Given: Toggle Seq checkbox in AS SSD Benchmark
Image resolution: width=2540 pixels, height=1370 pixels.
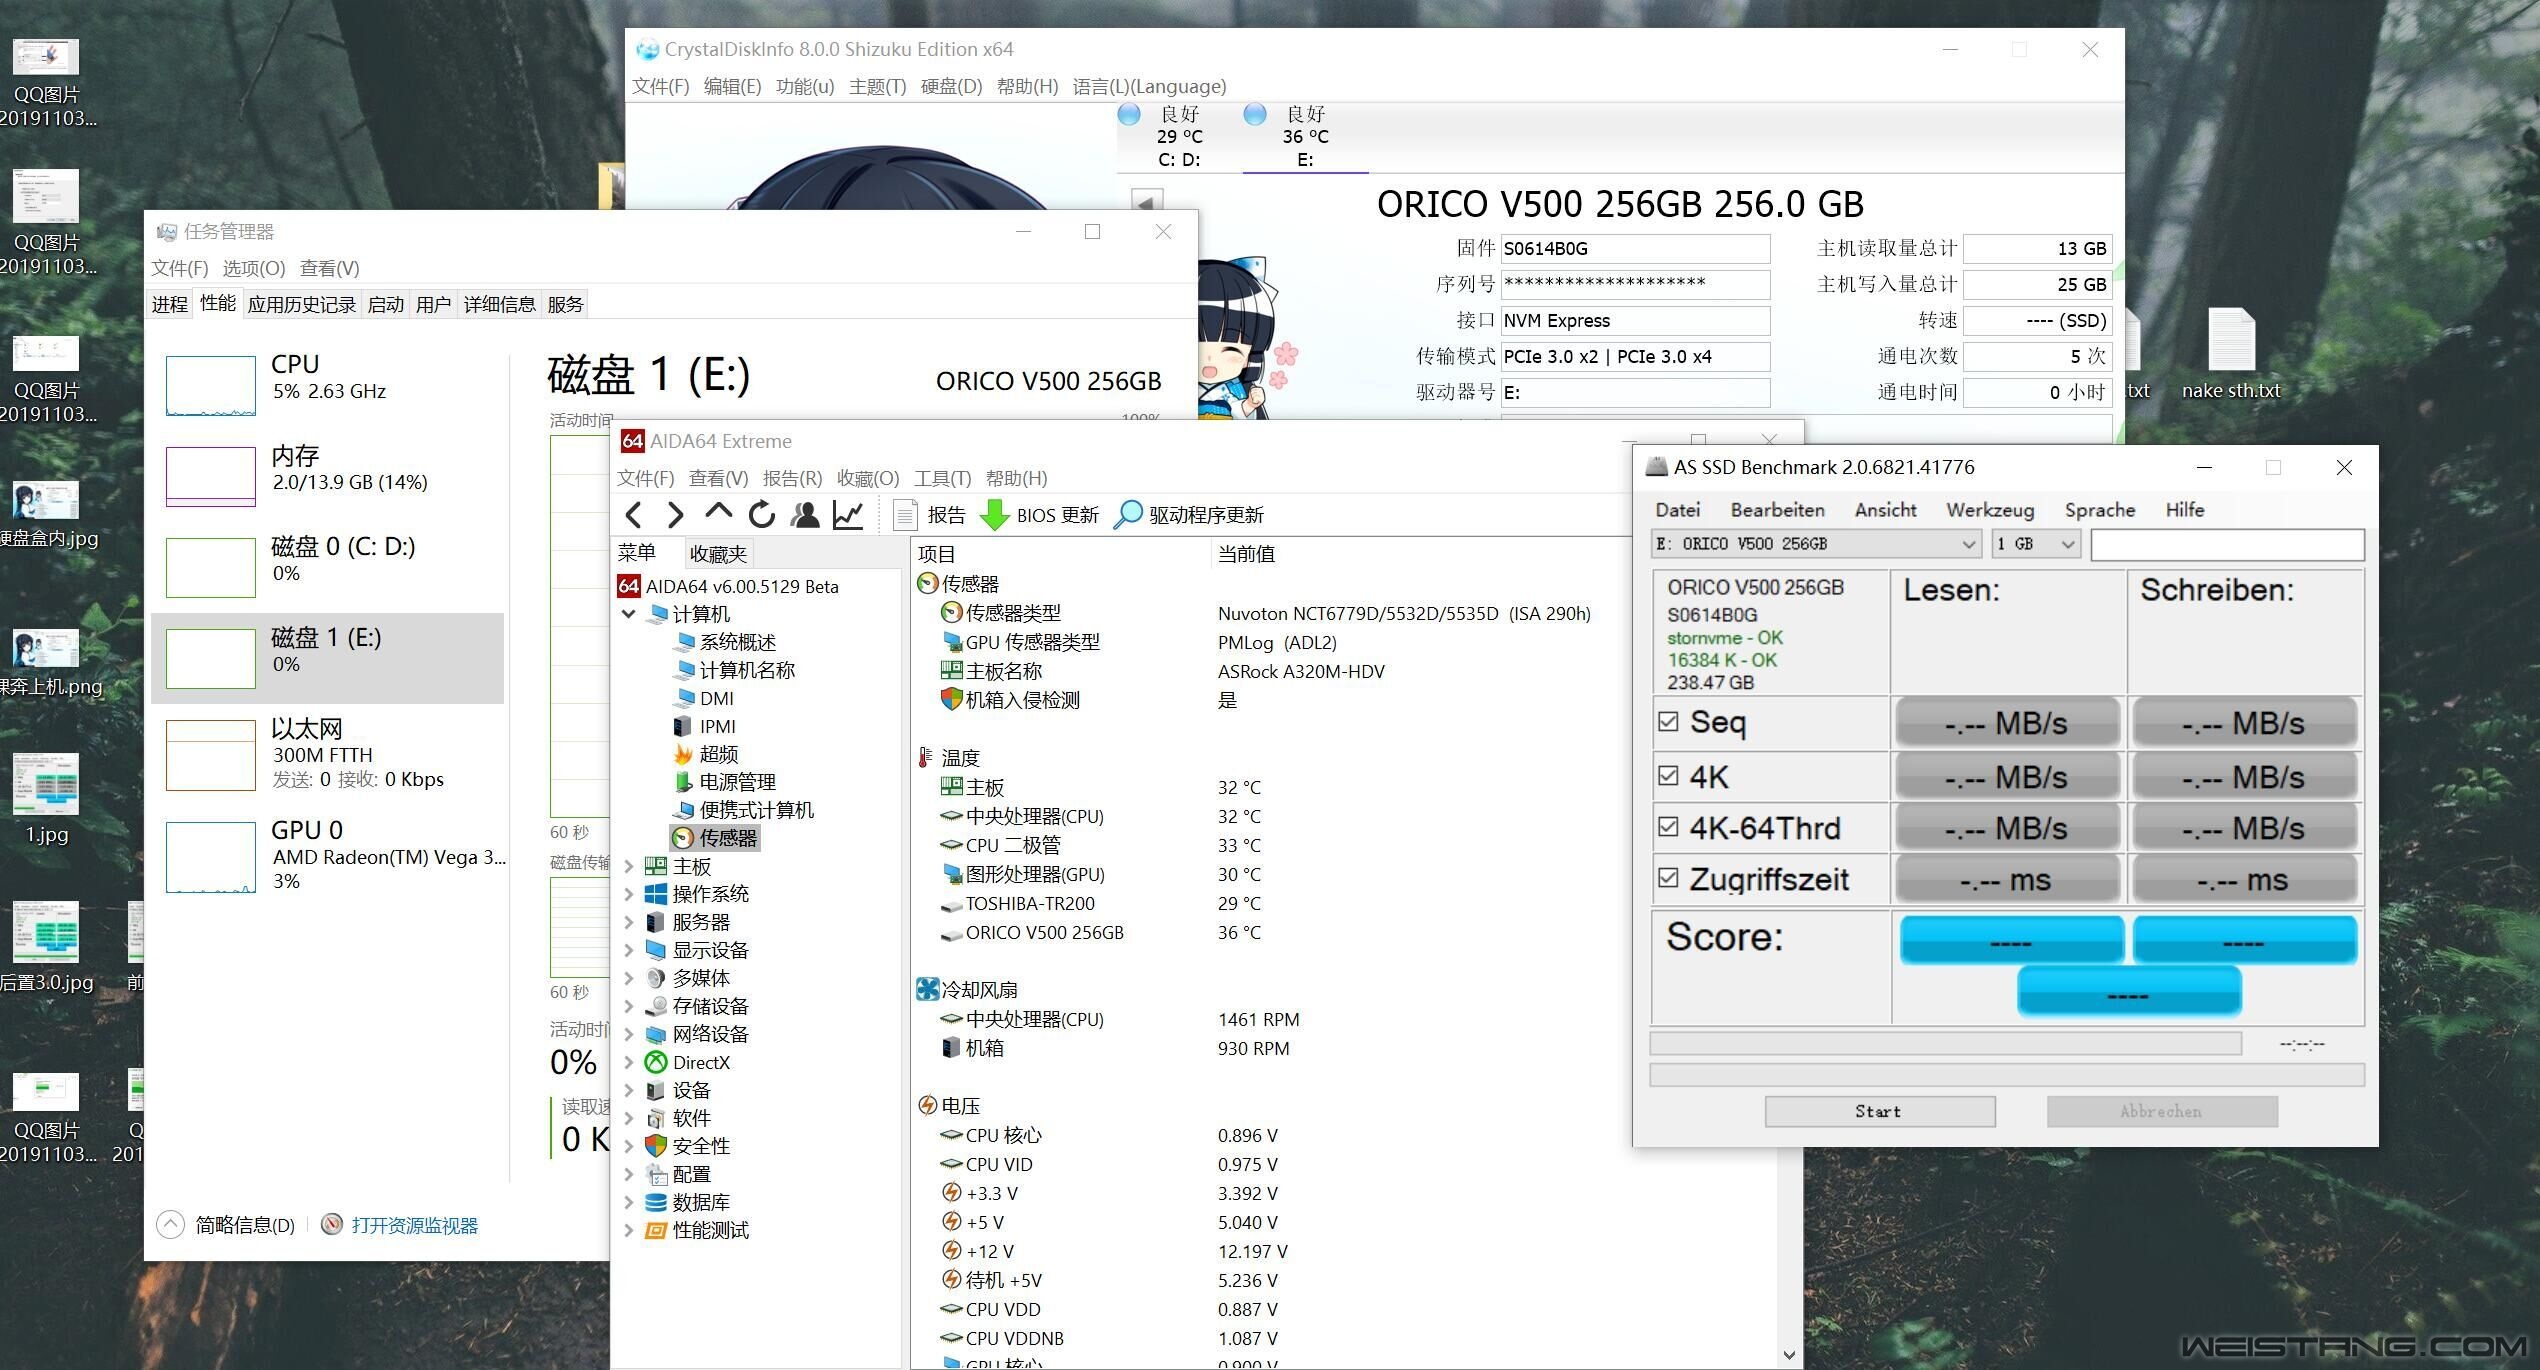Looking at the screenshot, I should pyautogui.click(x=1668, y=721).
